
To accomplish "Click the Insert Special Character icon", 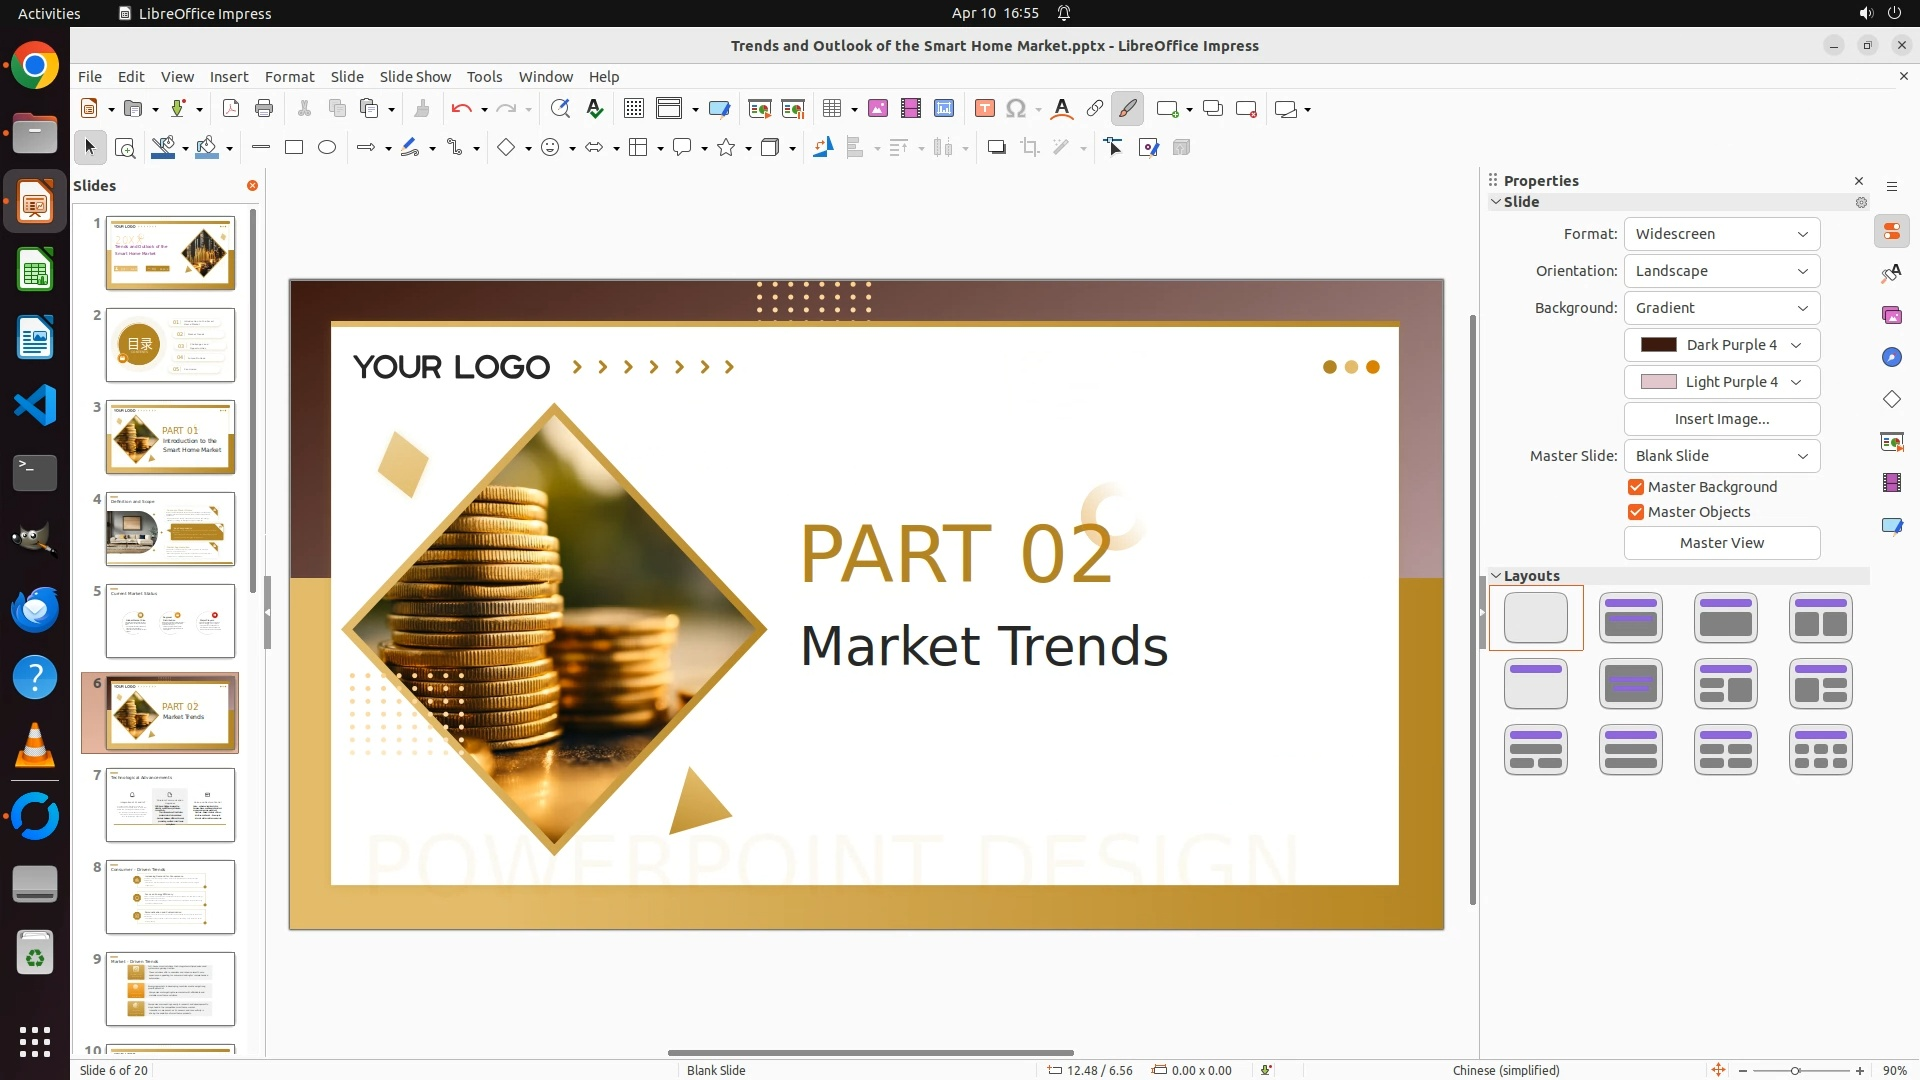I will coord(1016,109).
